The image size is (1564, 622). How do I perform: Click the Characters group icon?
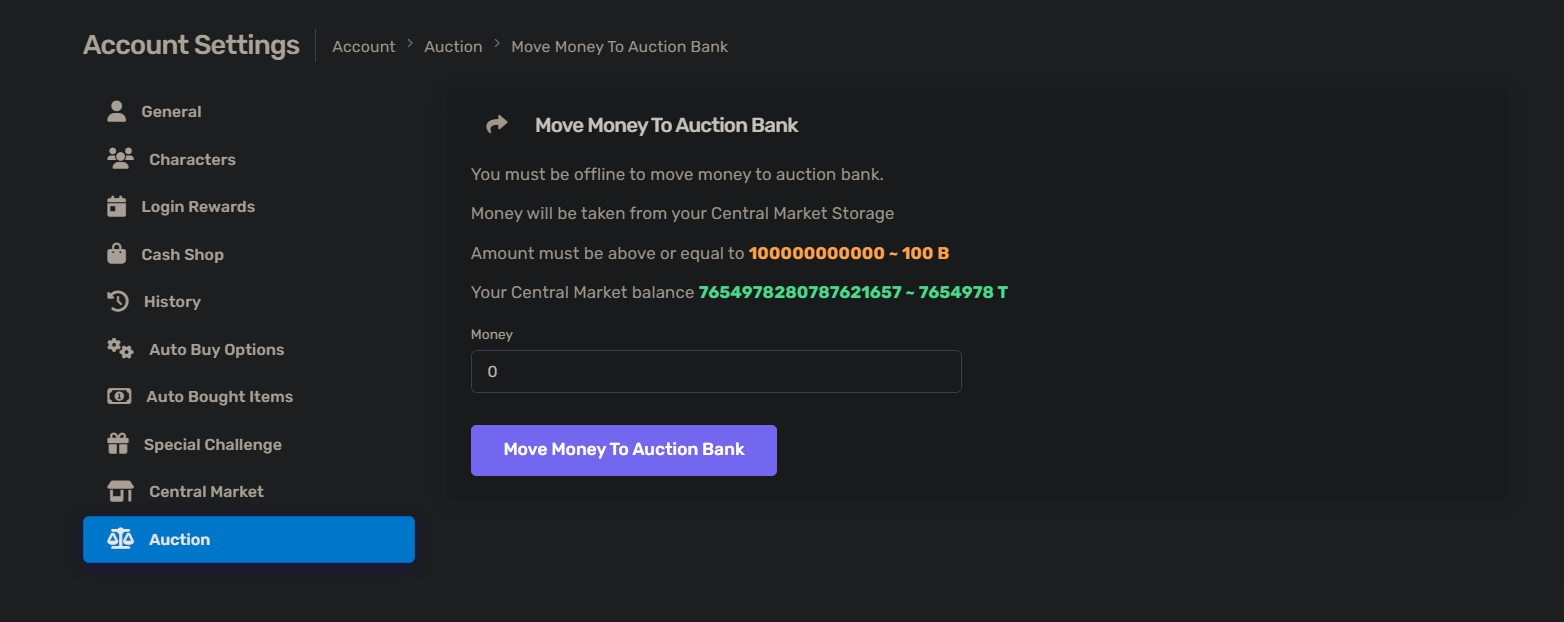point(120,158)
